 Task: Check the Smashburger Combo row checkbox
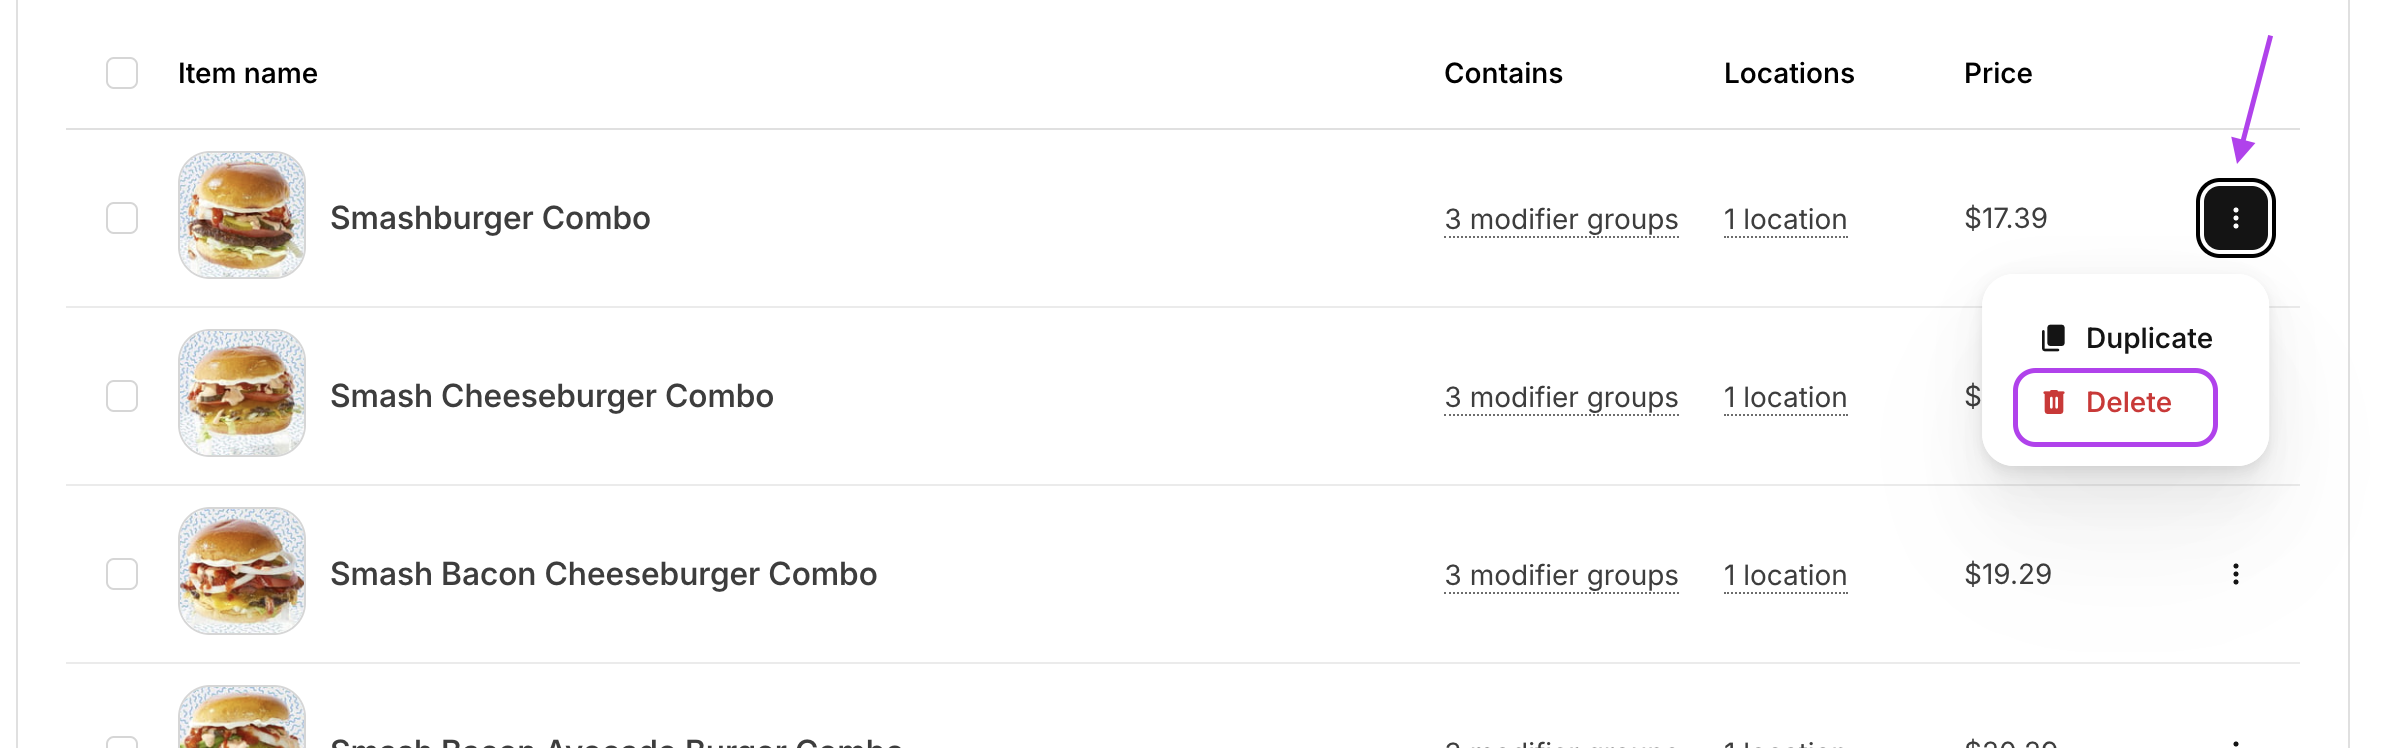click(x=122, y=218)
